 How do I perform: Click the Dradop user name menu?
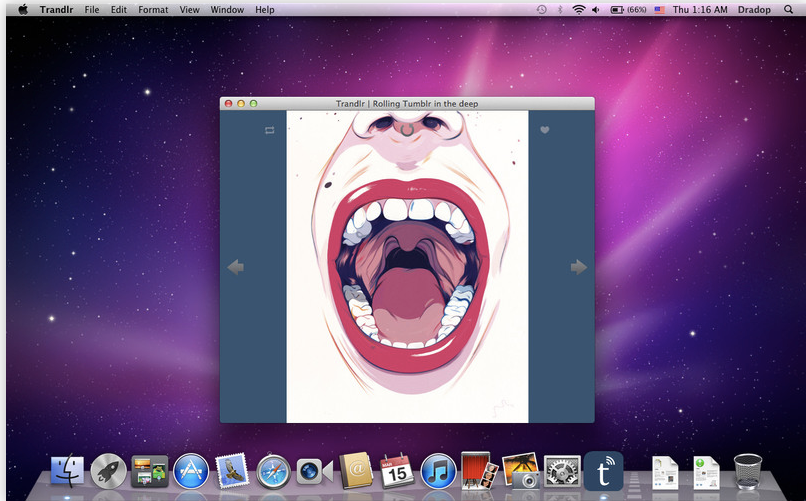click(754, 9)
